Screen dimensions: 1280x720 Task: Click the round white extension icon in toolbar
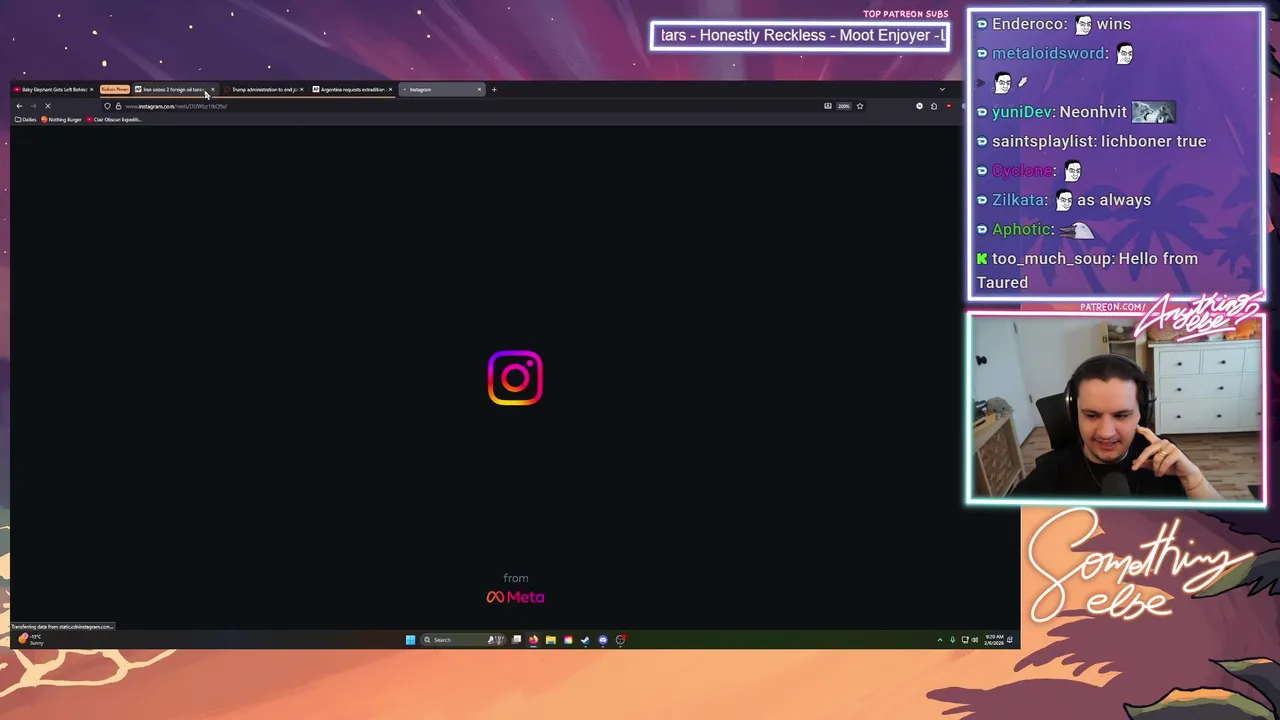coord(919,106)
